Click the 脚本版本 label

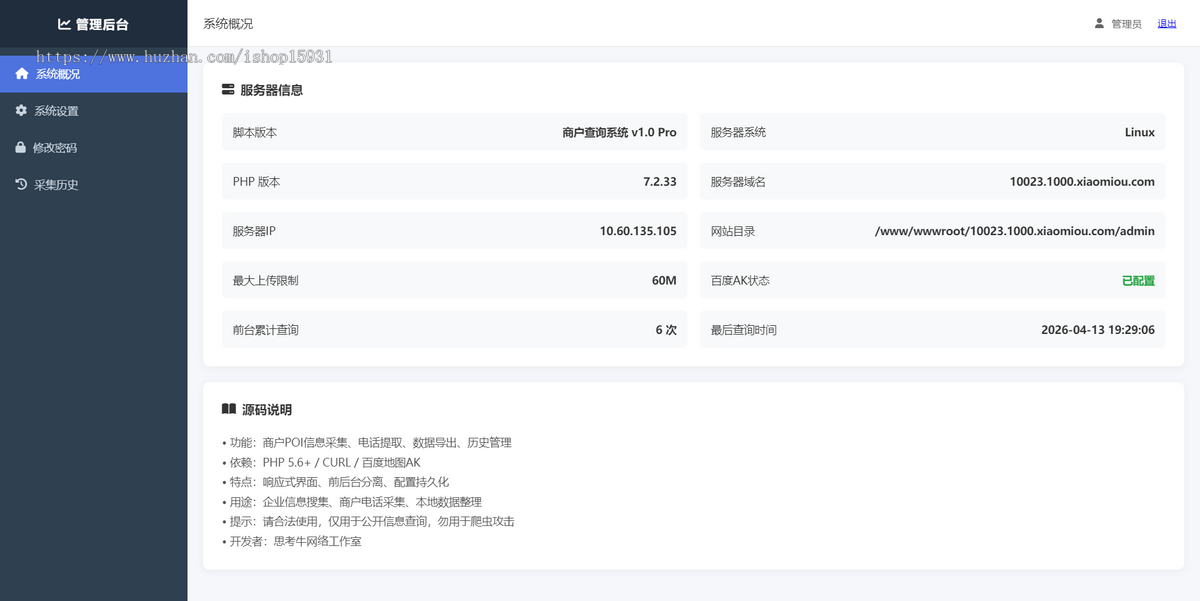255,132
